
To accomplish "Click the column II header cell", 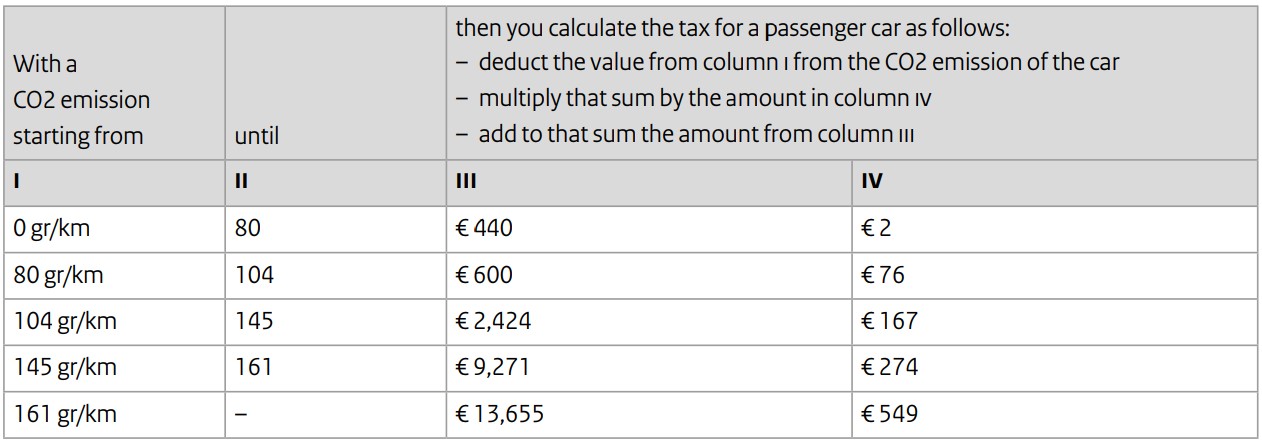I will pyautogui.click(x=335, y=183).
